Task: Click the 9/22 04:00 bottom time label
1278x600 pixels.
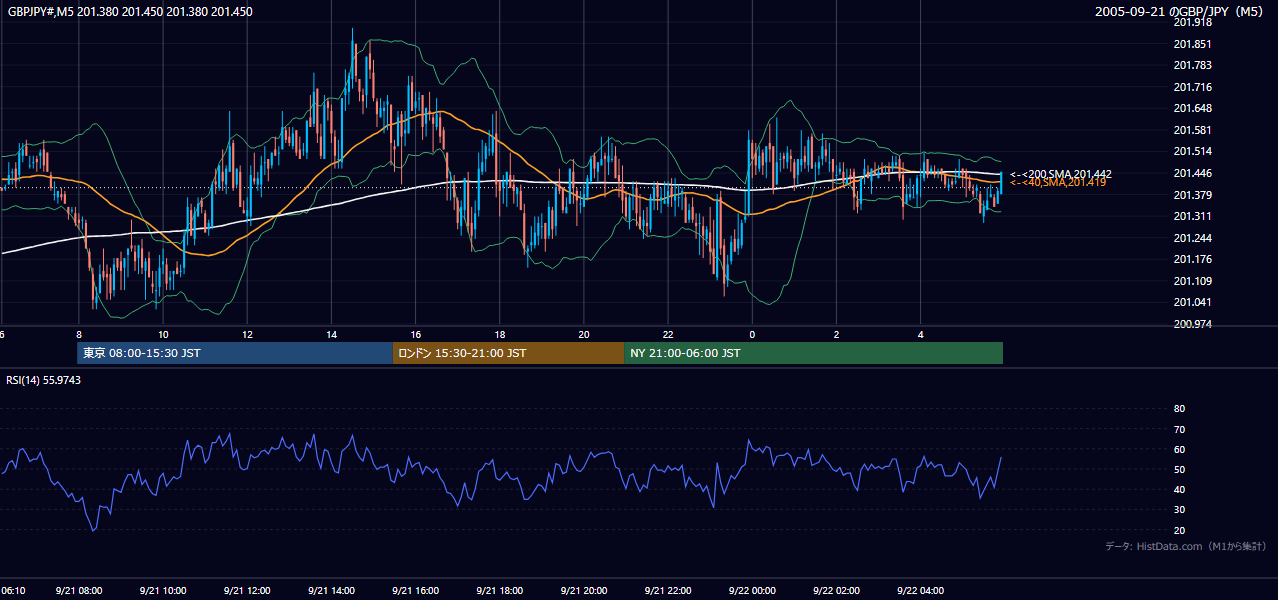Action: pos(920,591)
